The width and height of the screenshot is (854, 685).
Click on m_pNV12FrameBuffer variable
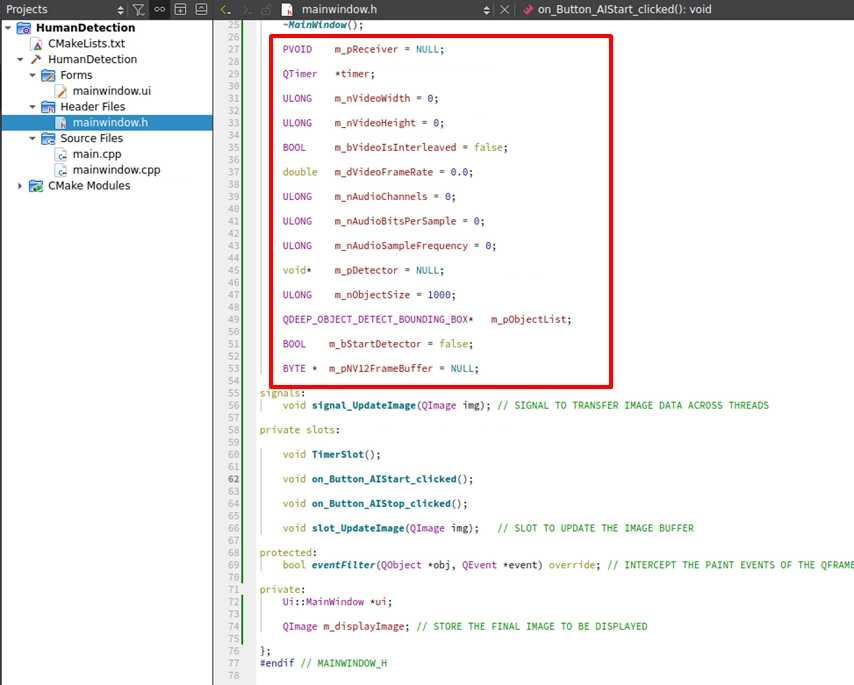pyautogui.click(x=381, y=368)
